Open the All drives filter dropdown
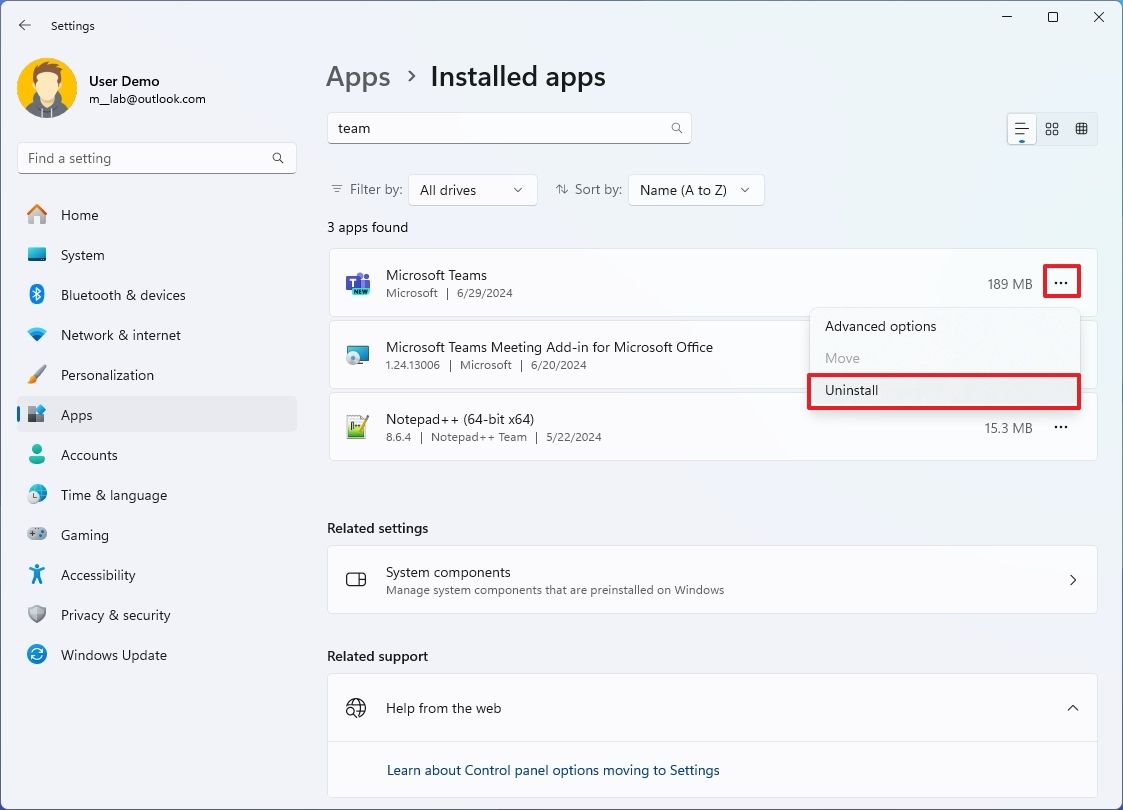 click(x=472, y=189)
